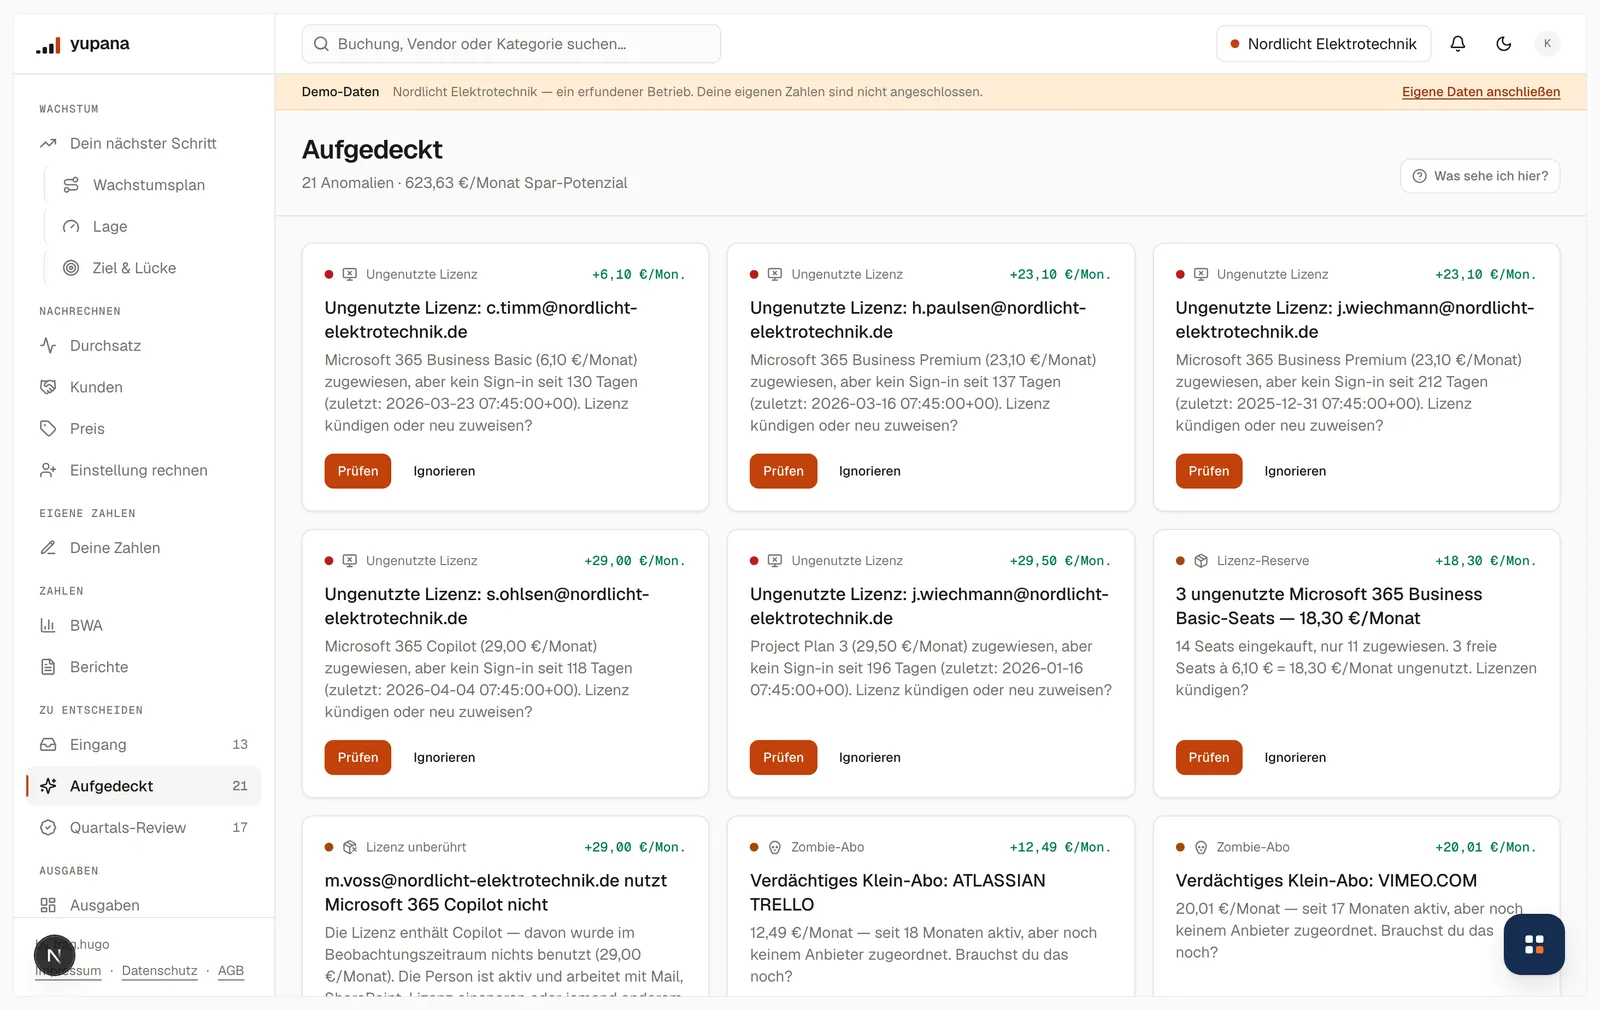Open the VIMEO.COM Klein-Abo title

[1326, 881]
